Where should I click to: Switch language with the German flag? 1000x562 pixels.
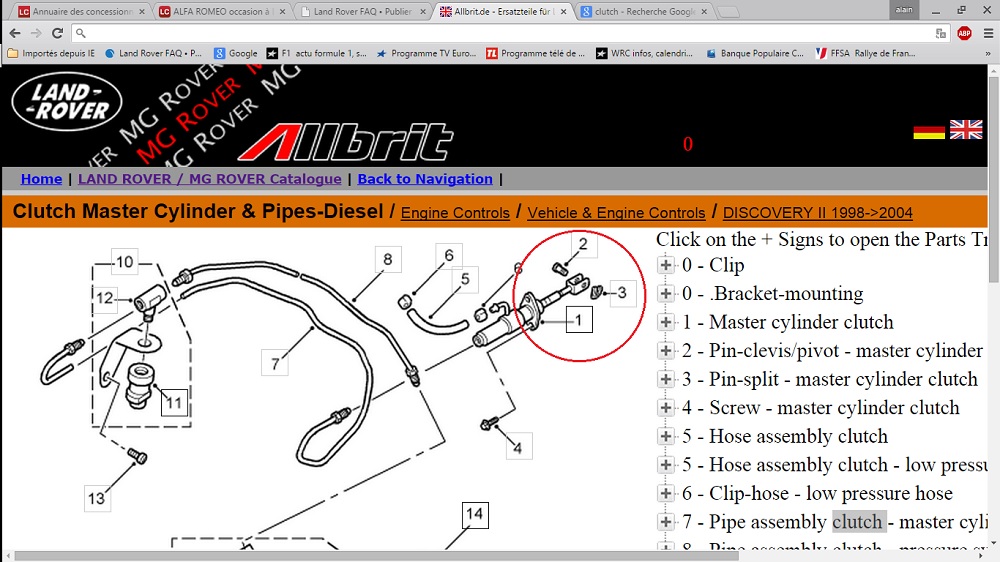[x=929, y=131]
